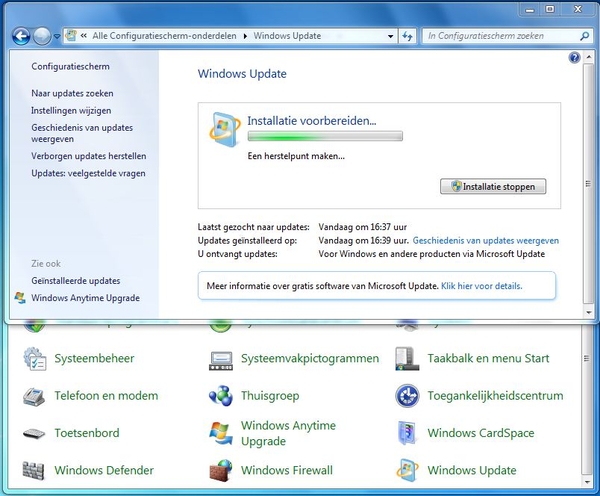
Task: Click 'Naar updates zoeken' in sidebar
Action: (72, 93)
